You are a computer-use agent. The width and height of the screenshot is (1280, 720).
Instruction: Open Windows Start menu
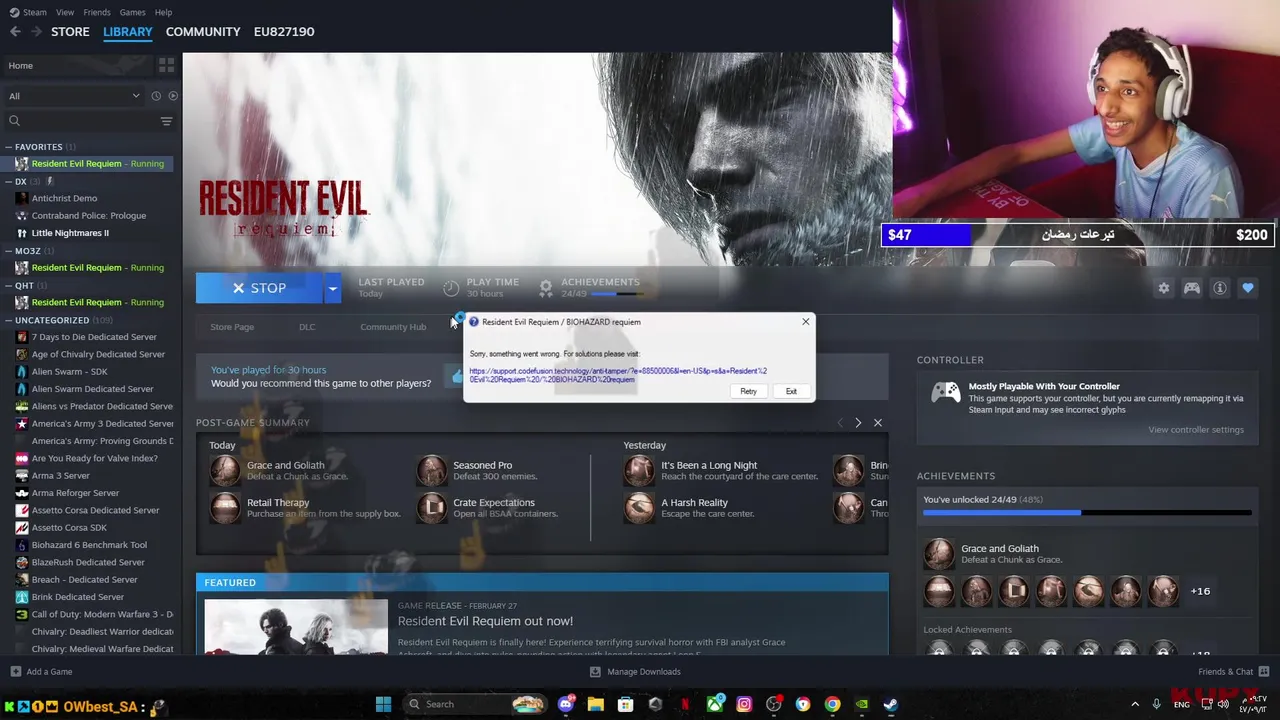coord(383,704)
